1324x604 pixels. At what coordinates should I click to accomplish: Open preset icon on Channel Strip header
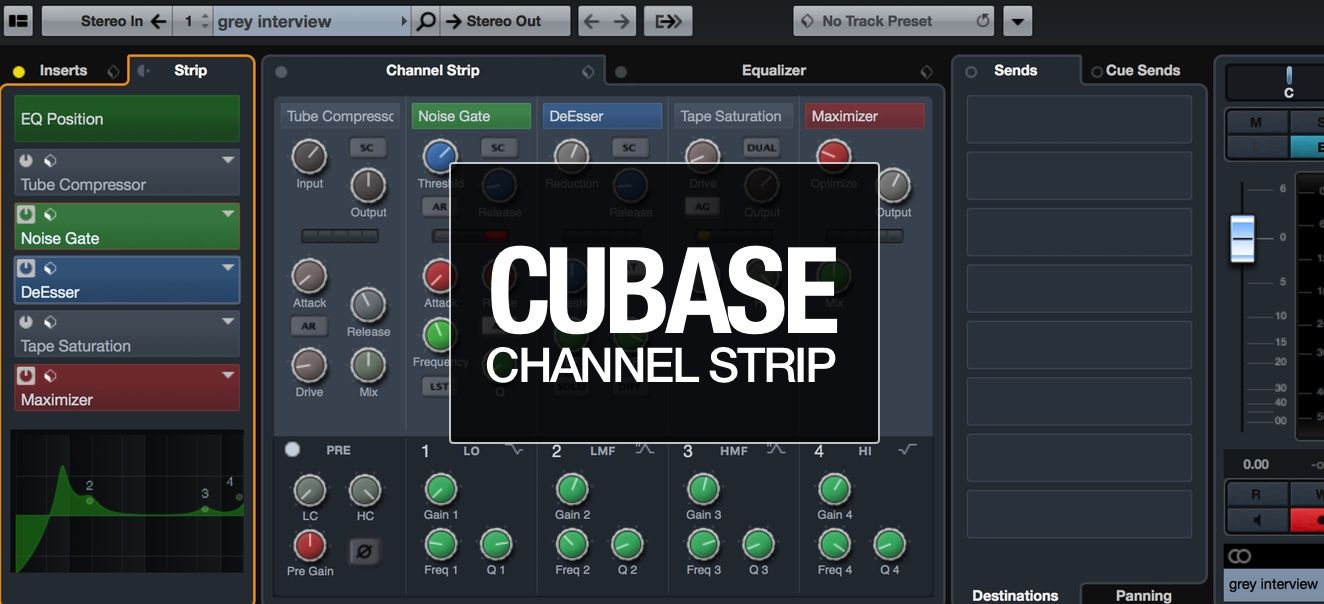point(589,71)
